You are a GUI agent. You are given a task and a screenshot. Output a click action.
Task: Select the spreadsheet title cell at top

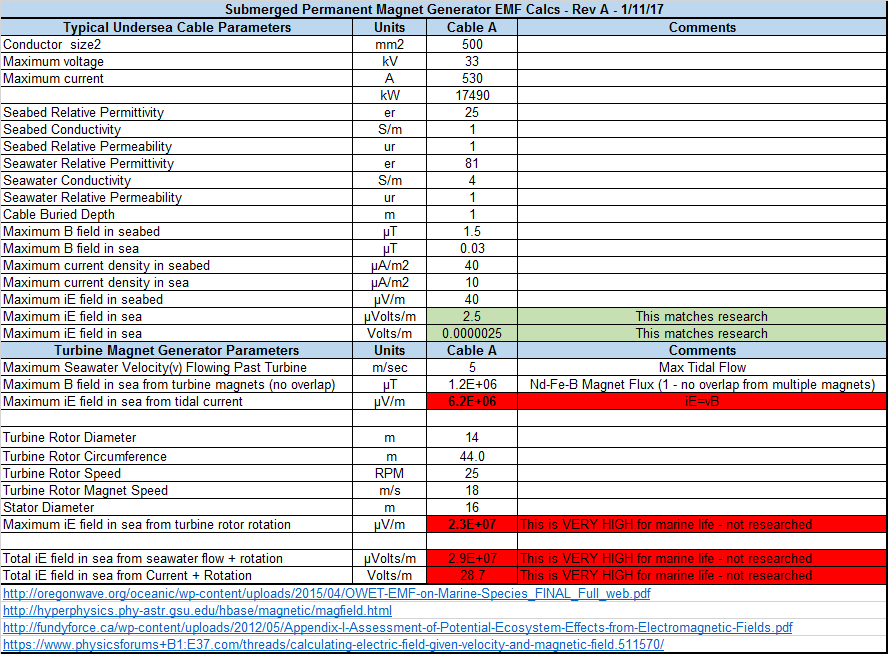click(444, 9)
